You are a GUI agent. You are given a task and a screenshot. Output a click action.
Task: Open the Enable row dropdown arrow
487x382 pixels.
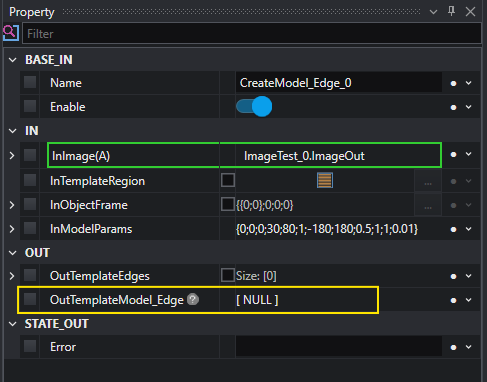pyautogui.click(x=469, y=107)
